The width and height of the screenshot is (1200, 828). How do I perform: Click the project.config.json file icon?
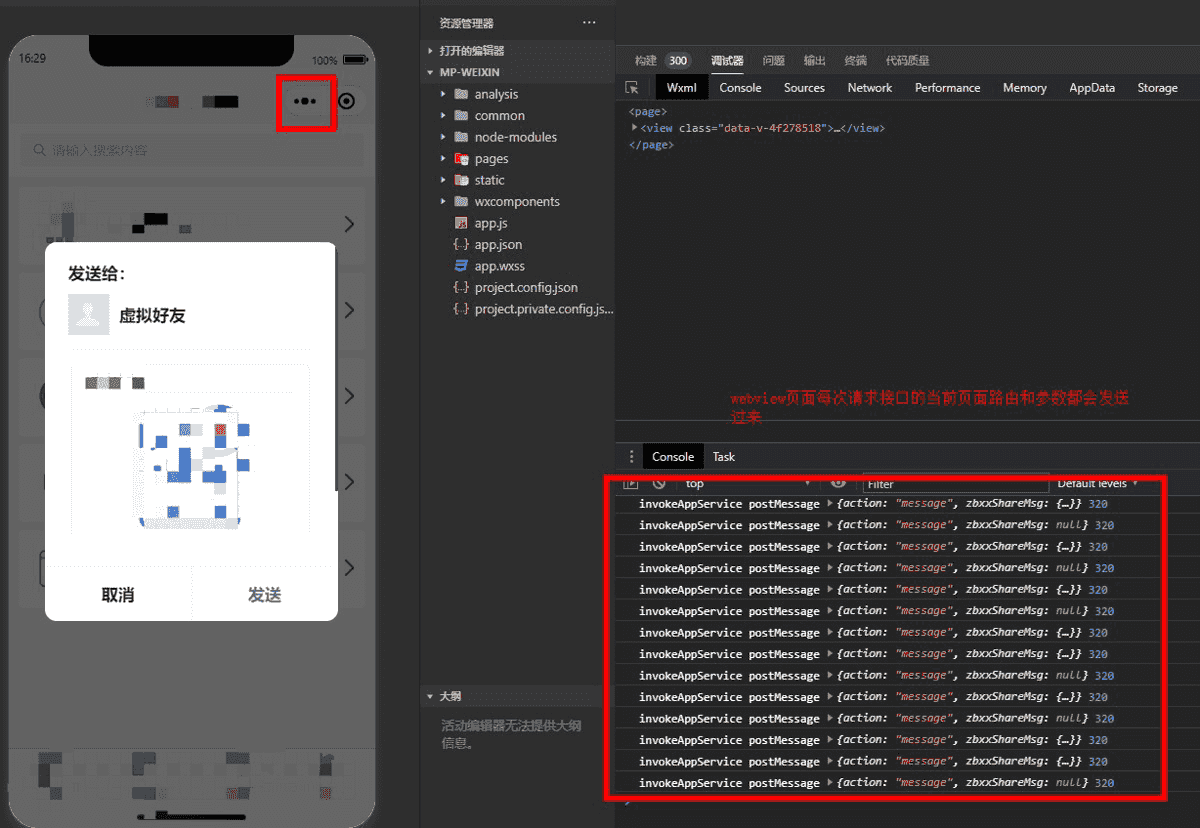tap(461, 287)
